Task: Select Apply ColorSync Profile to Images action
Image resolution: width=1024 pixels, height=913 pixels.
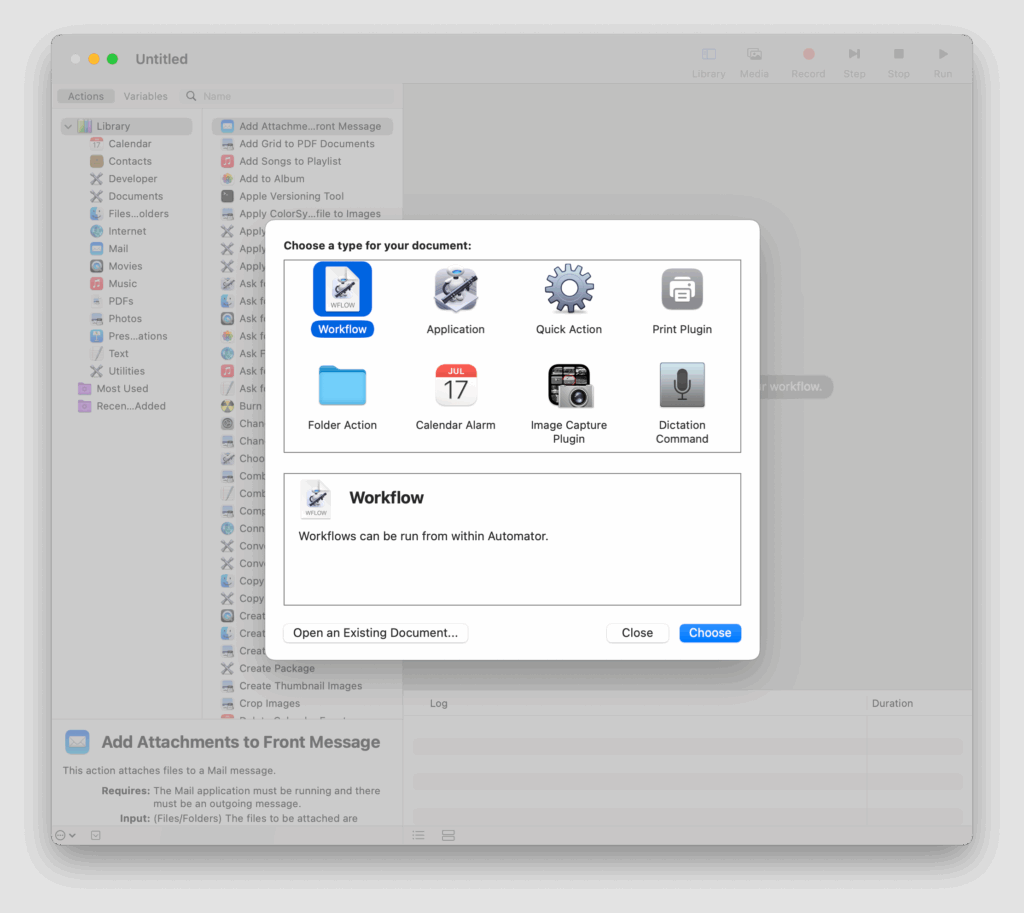Action: pyautogui.click(x=302, y=214)
